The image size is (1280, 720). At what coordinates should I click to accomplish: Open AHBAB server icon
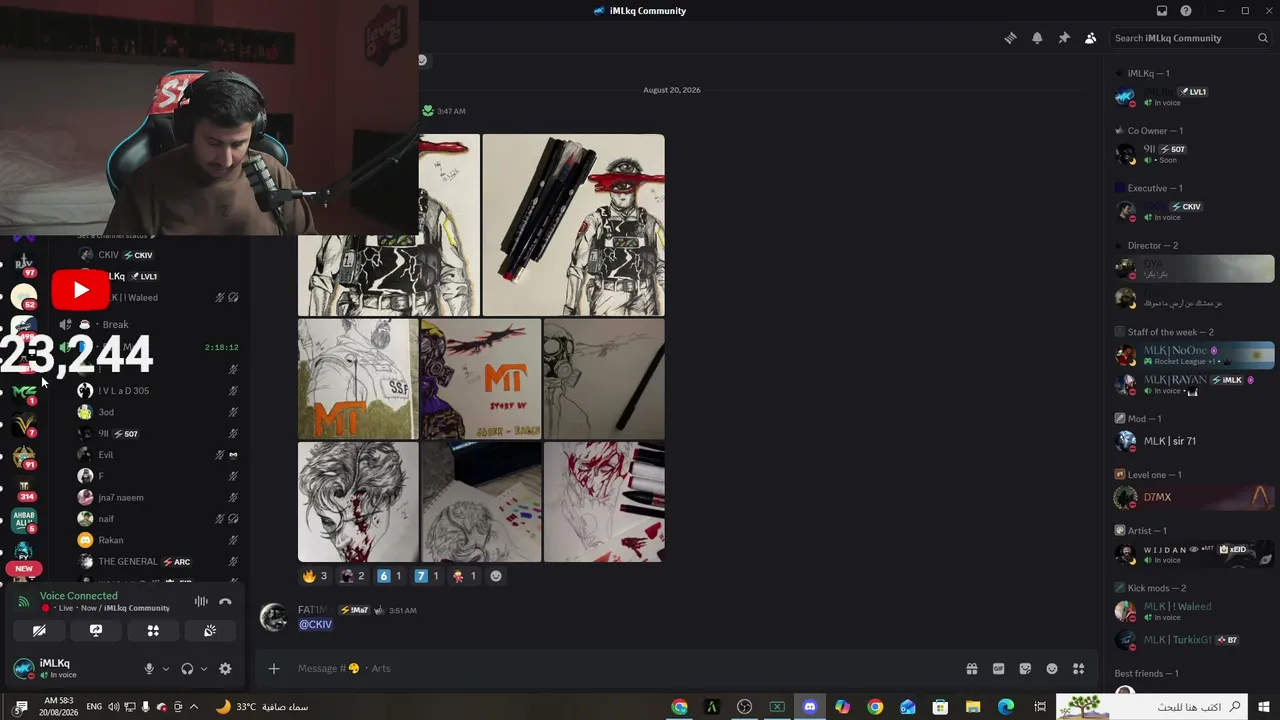tap(24, 520)
